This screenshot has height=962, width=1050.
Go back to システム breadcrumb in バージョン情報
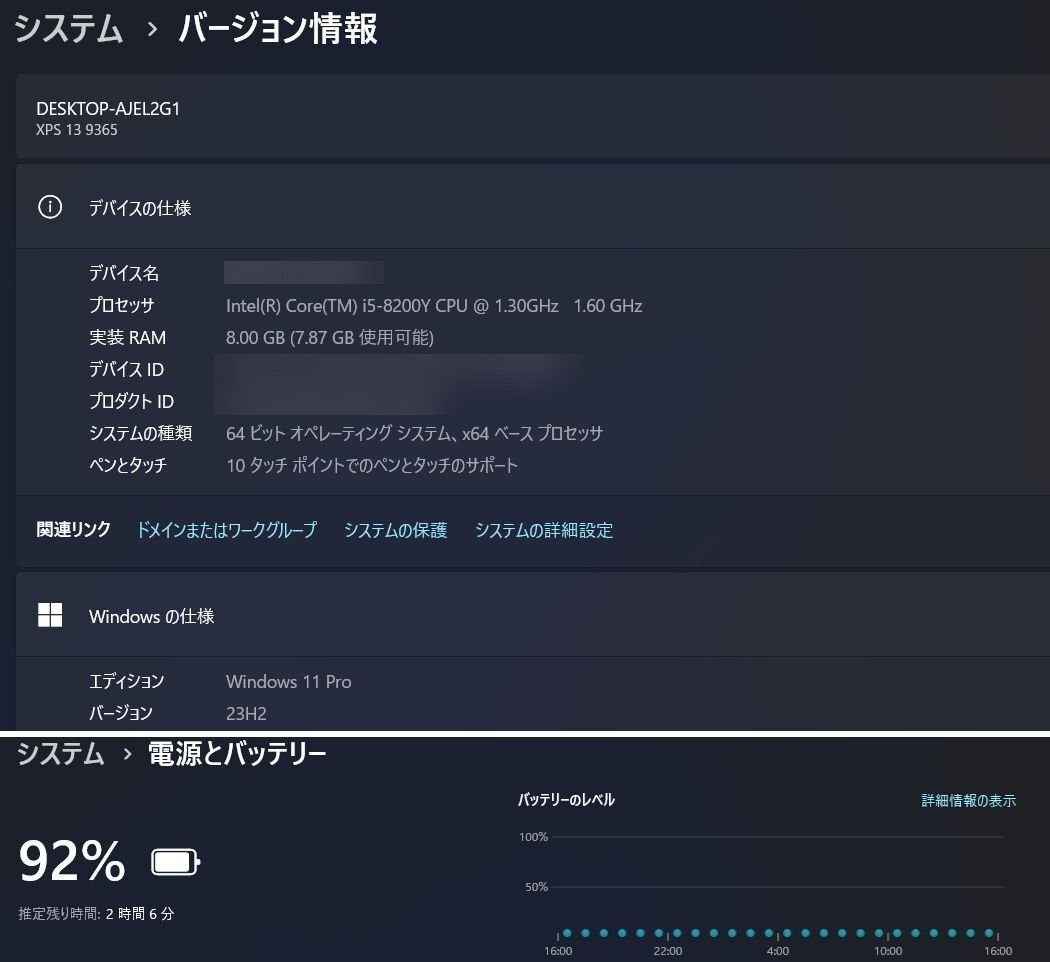(68, 29)
